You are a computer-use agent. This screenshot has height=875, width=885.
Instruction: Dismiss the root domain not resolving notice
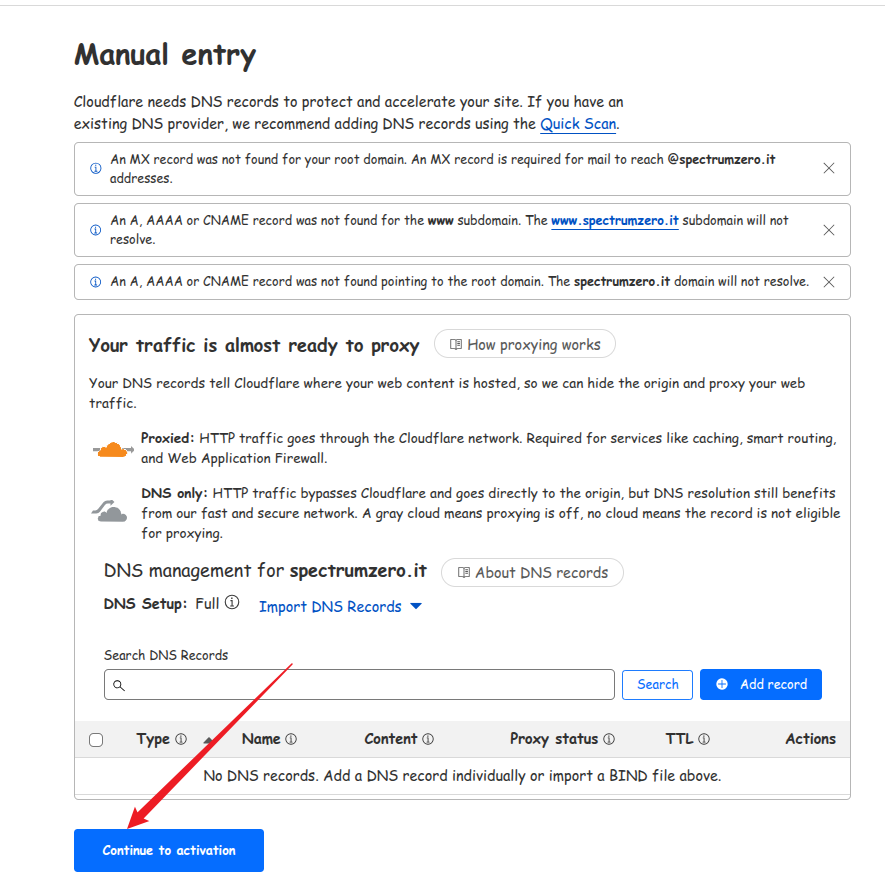(x=828, y=282)
